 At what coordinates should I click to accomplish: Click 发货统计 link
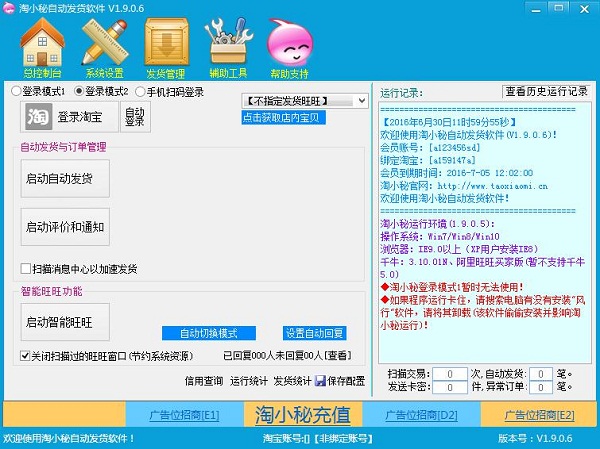coord(292,381)
